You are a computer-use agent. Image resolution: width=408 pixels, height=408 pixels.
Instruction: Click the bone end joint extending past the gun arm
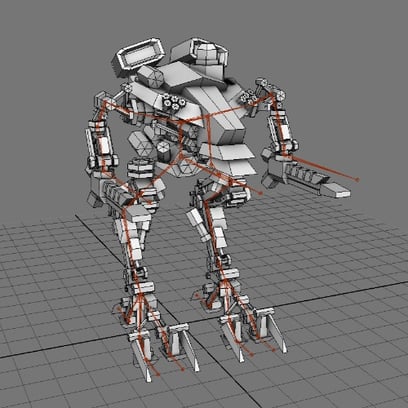tap(357, 180)
